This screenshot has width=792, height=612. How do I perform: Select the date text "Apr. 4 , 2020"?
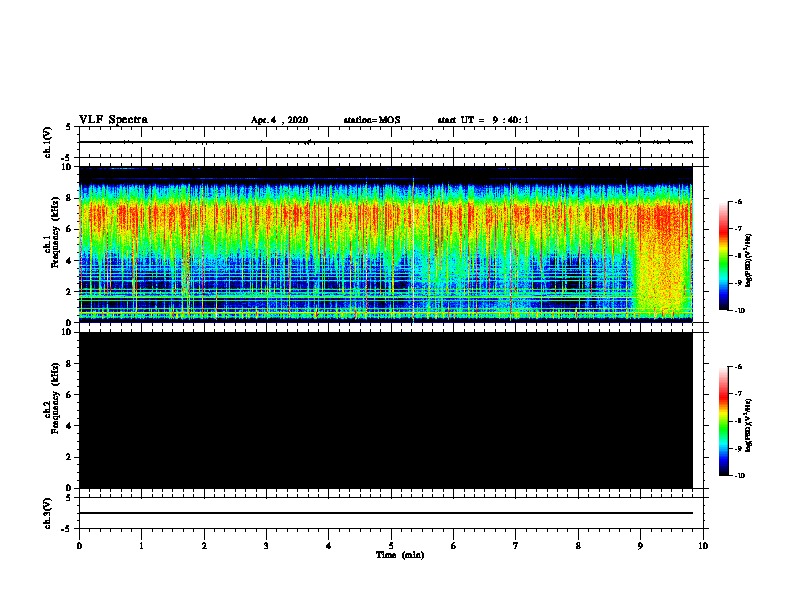[279, 120]
